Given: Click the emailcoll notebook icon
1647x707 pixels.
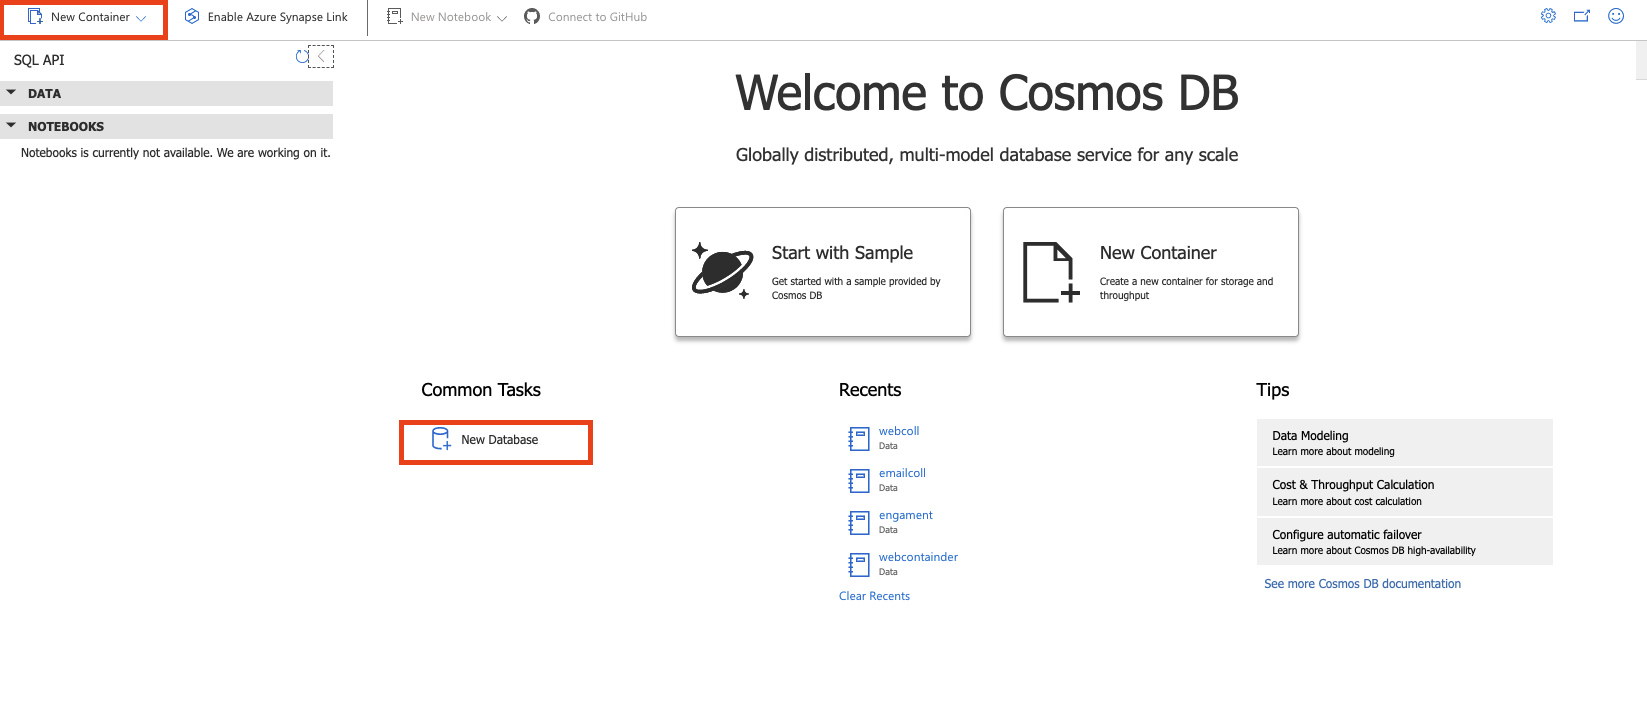Looking at the screenshot, I should tap(859, 480).
